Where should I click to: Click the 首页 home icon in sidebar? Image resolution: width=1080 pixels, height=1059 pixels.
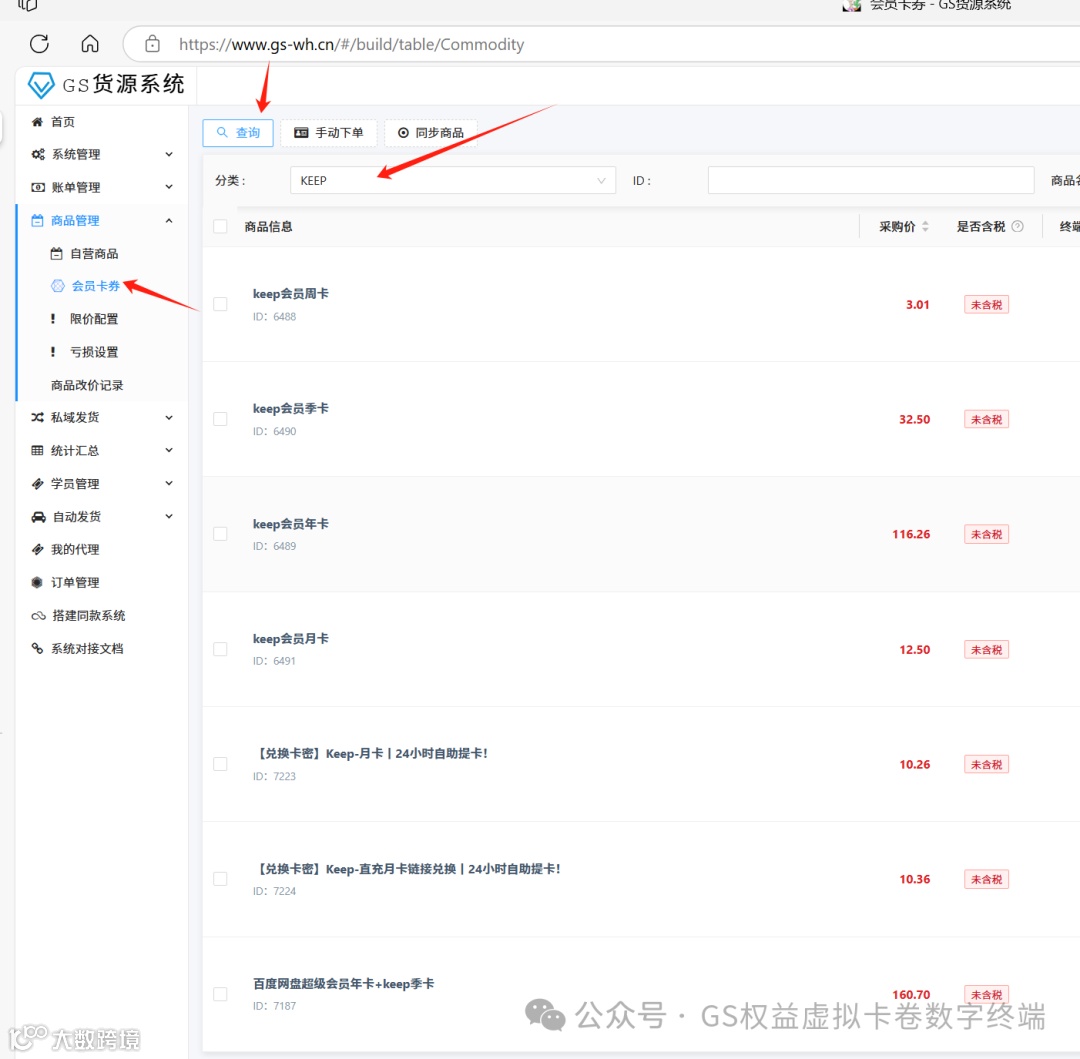[37, 122]
